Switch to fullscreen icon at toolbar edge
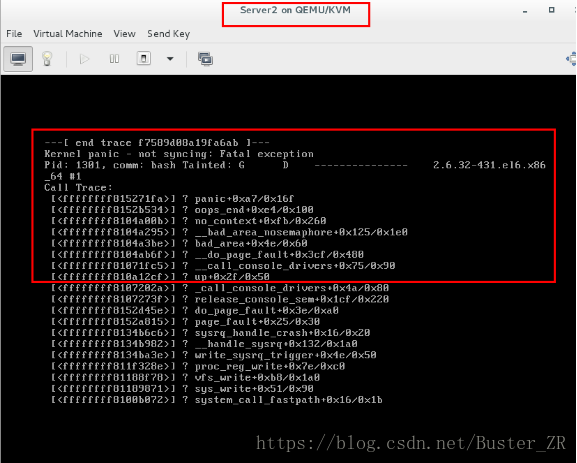Image resolution: width=577 pixels, height=463 pixels. 571,59
